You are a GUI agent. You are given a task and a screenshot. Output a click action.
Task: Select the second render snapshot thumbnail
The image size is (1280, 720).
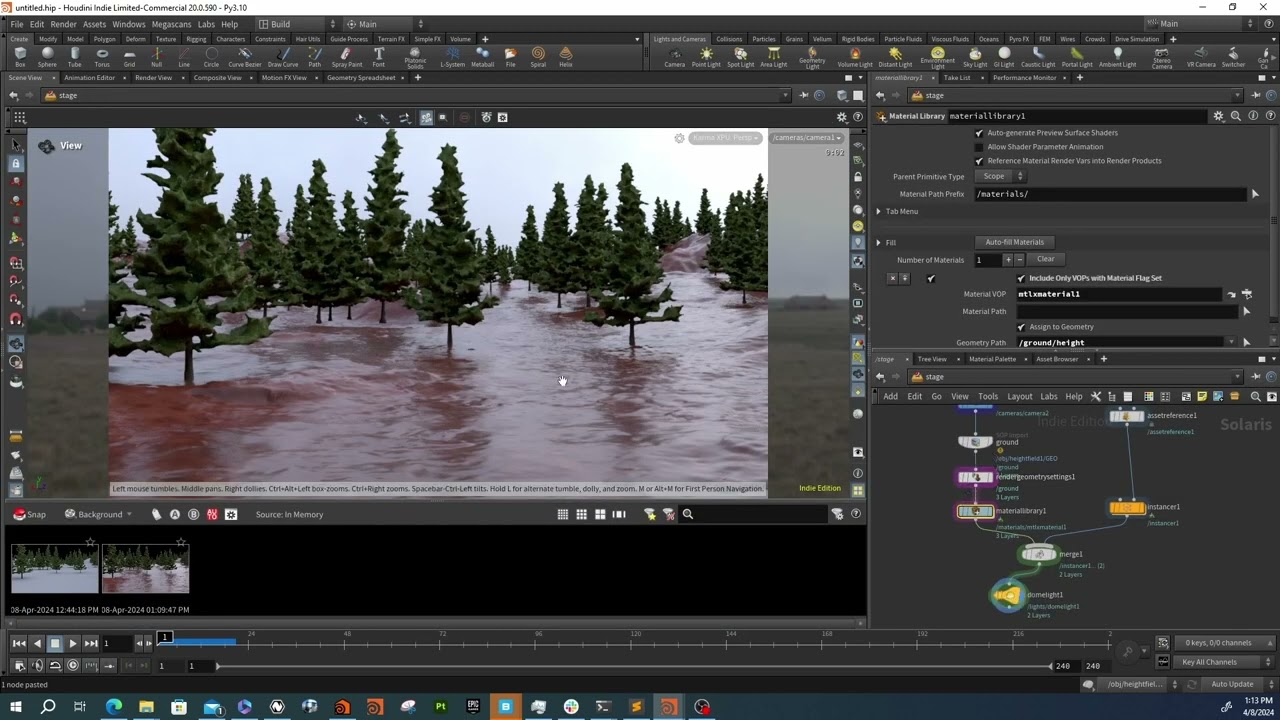pyautogui.click(x=145, y=569)
